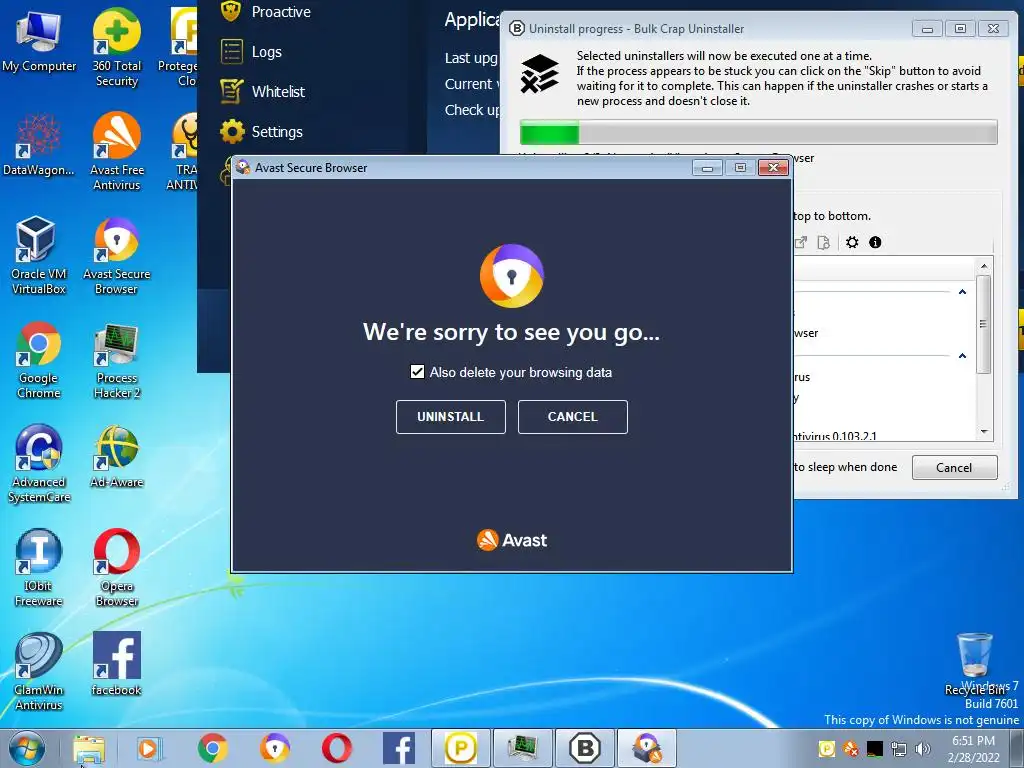Viewport: 1024px width, 768px height.
Task: Click the document properties icon in Uninstall progress
Action: point(824,242)
